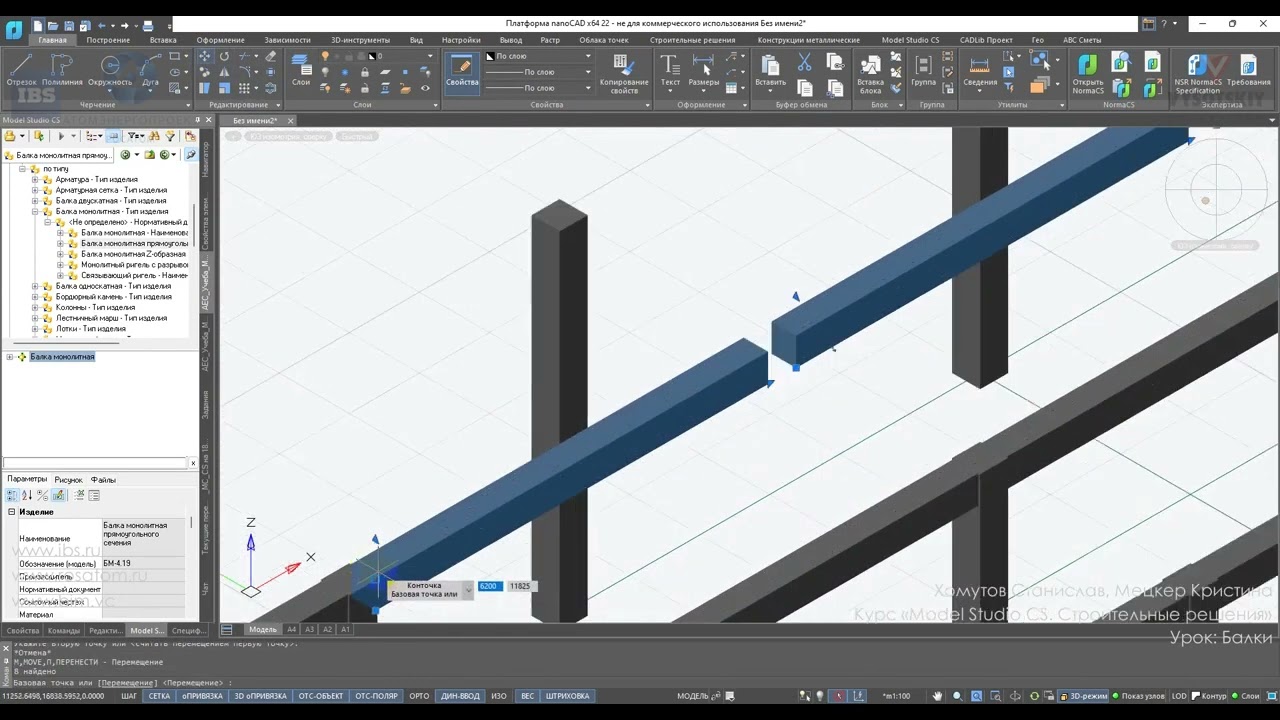This screenshot has width=1280, height=720.
Task: Click the Eraser tool in Редактирование
Action: point(270,57)
